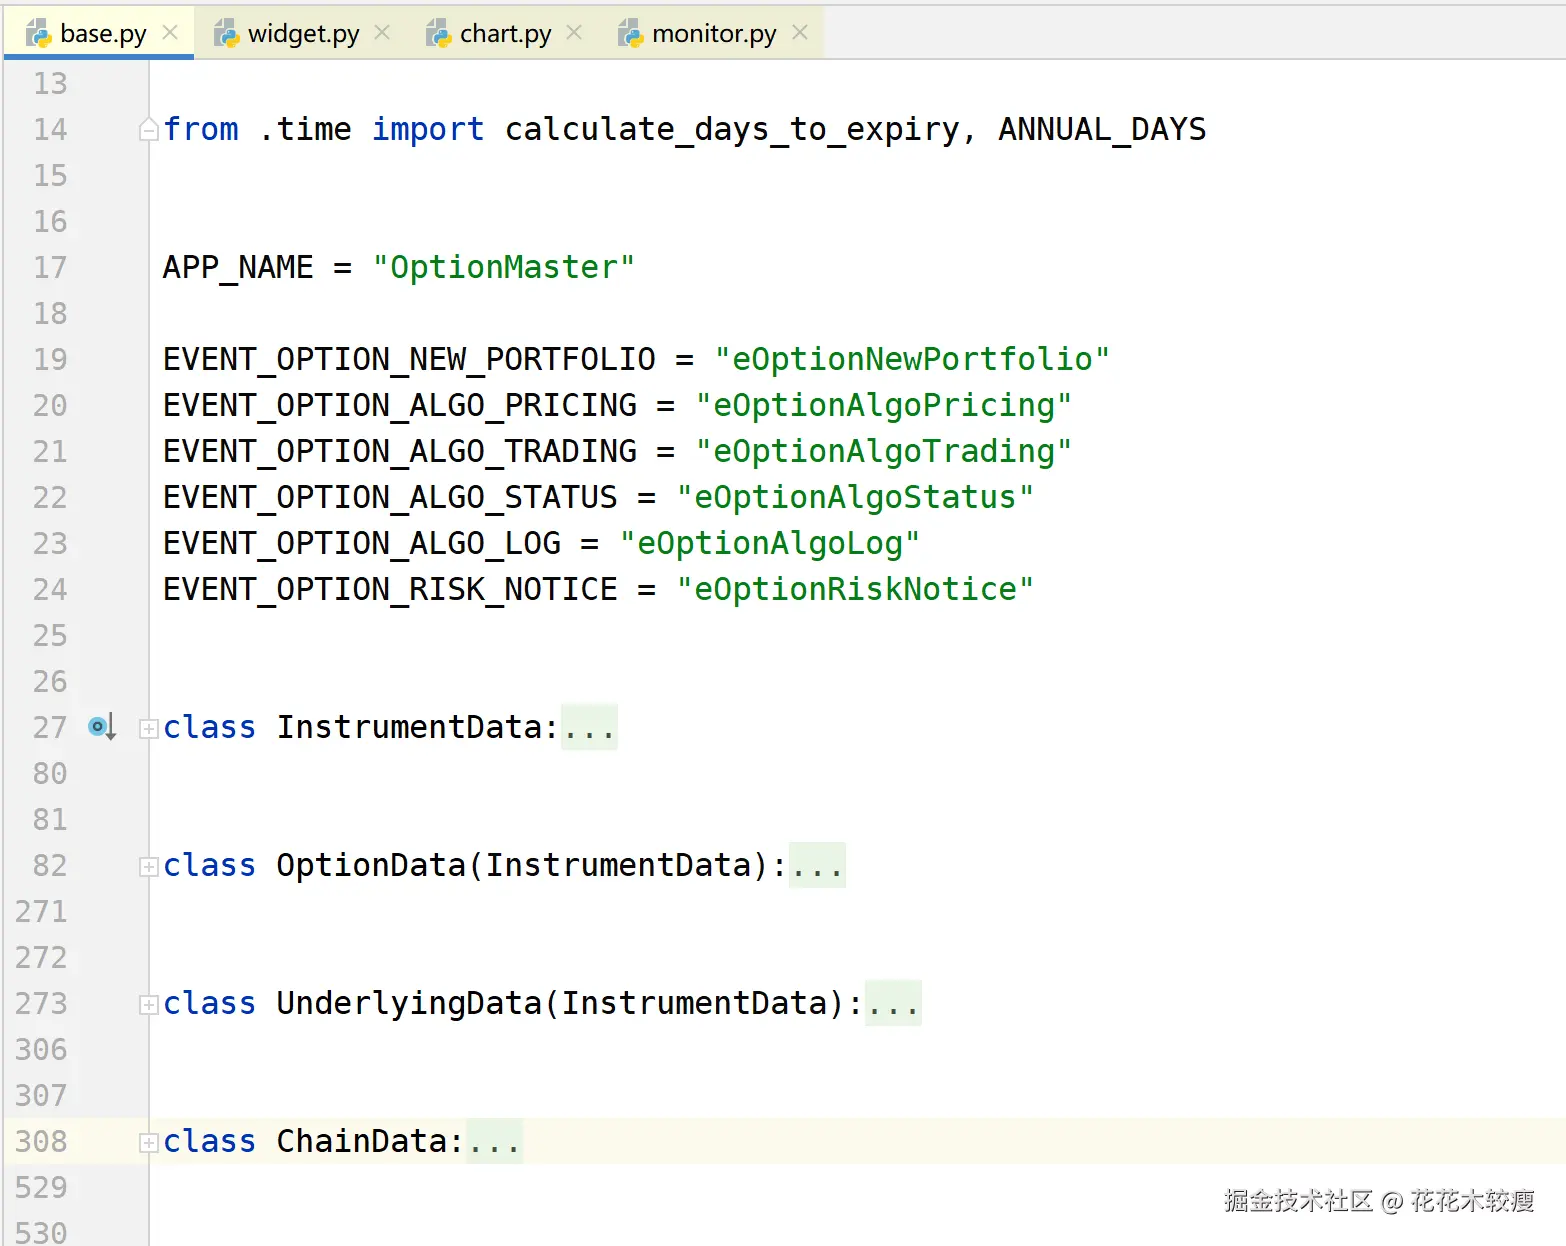The image size is (1566, 1246).
Task: Click EVENT_OPTION_ALGO_TRADING constant name
Action: tap(400, 451)
